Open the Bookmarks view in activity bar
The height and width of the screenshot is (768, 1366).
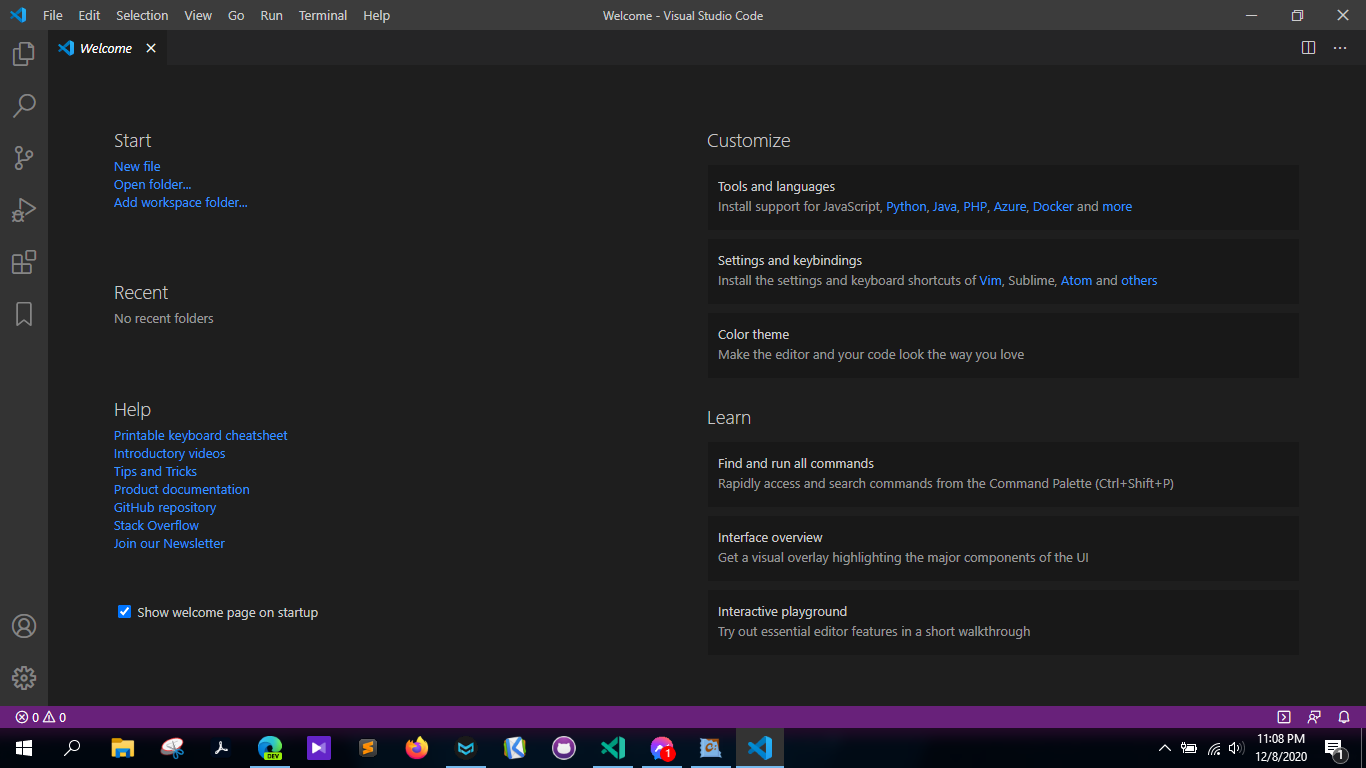point(24,314)
